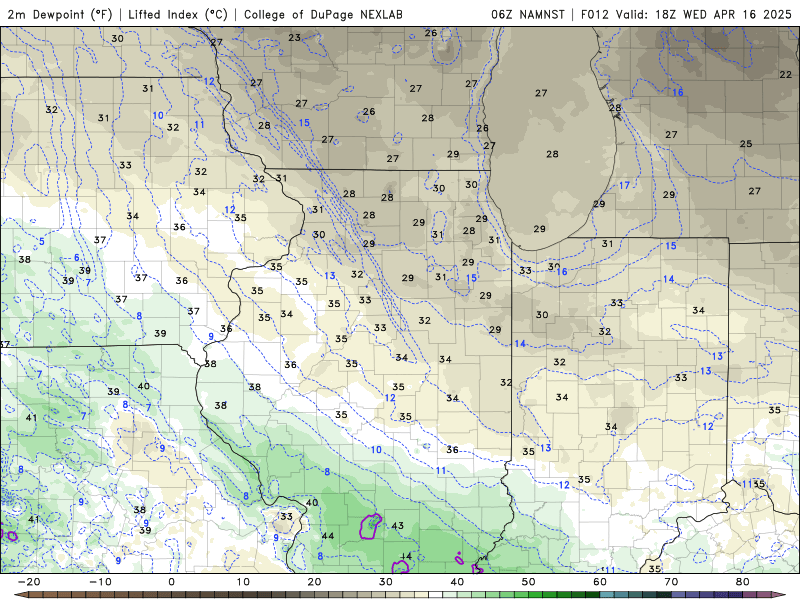800x600 pixels.
Task: Click the blue lifted index contour label 5
Action: (x=42, y=241)
